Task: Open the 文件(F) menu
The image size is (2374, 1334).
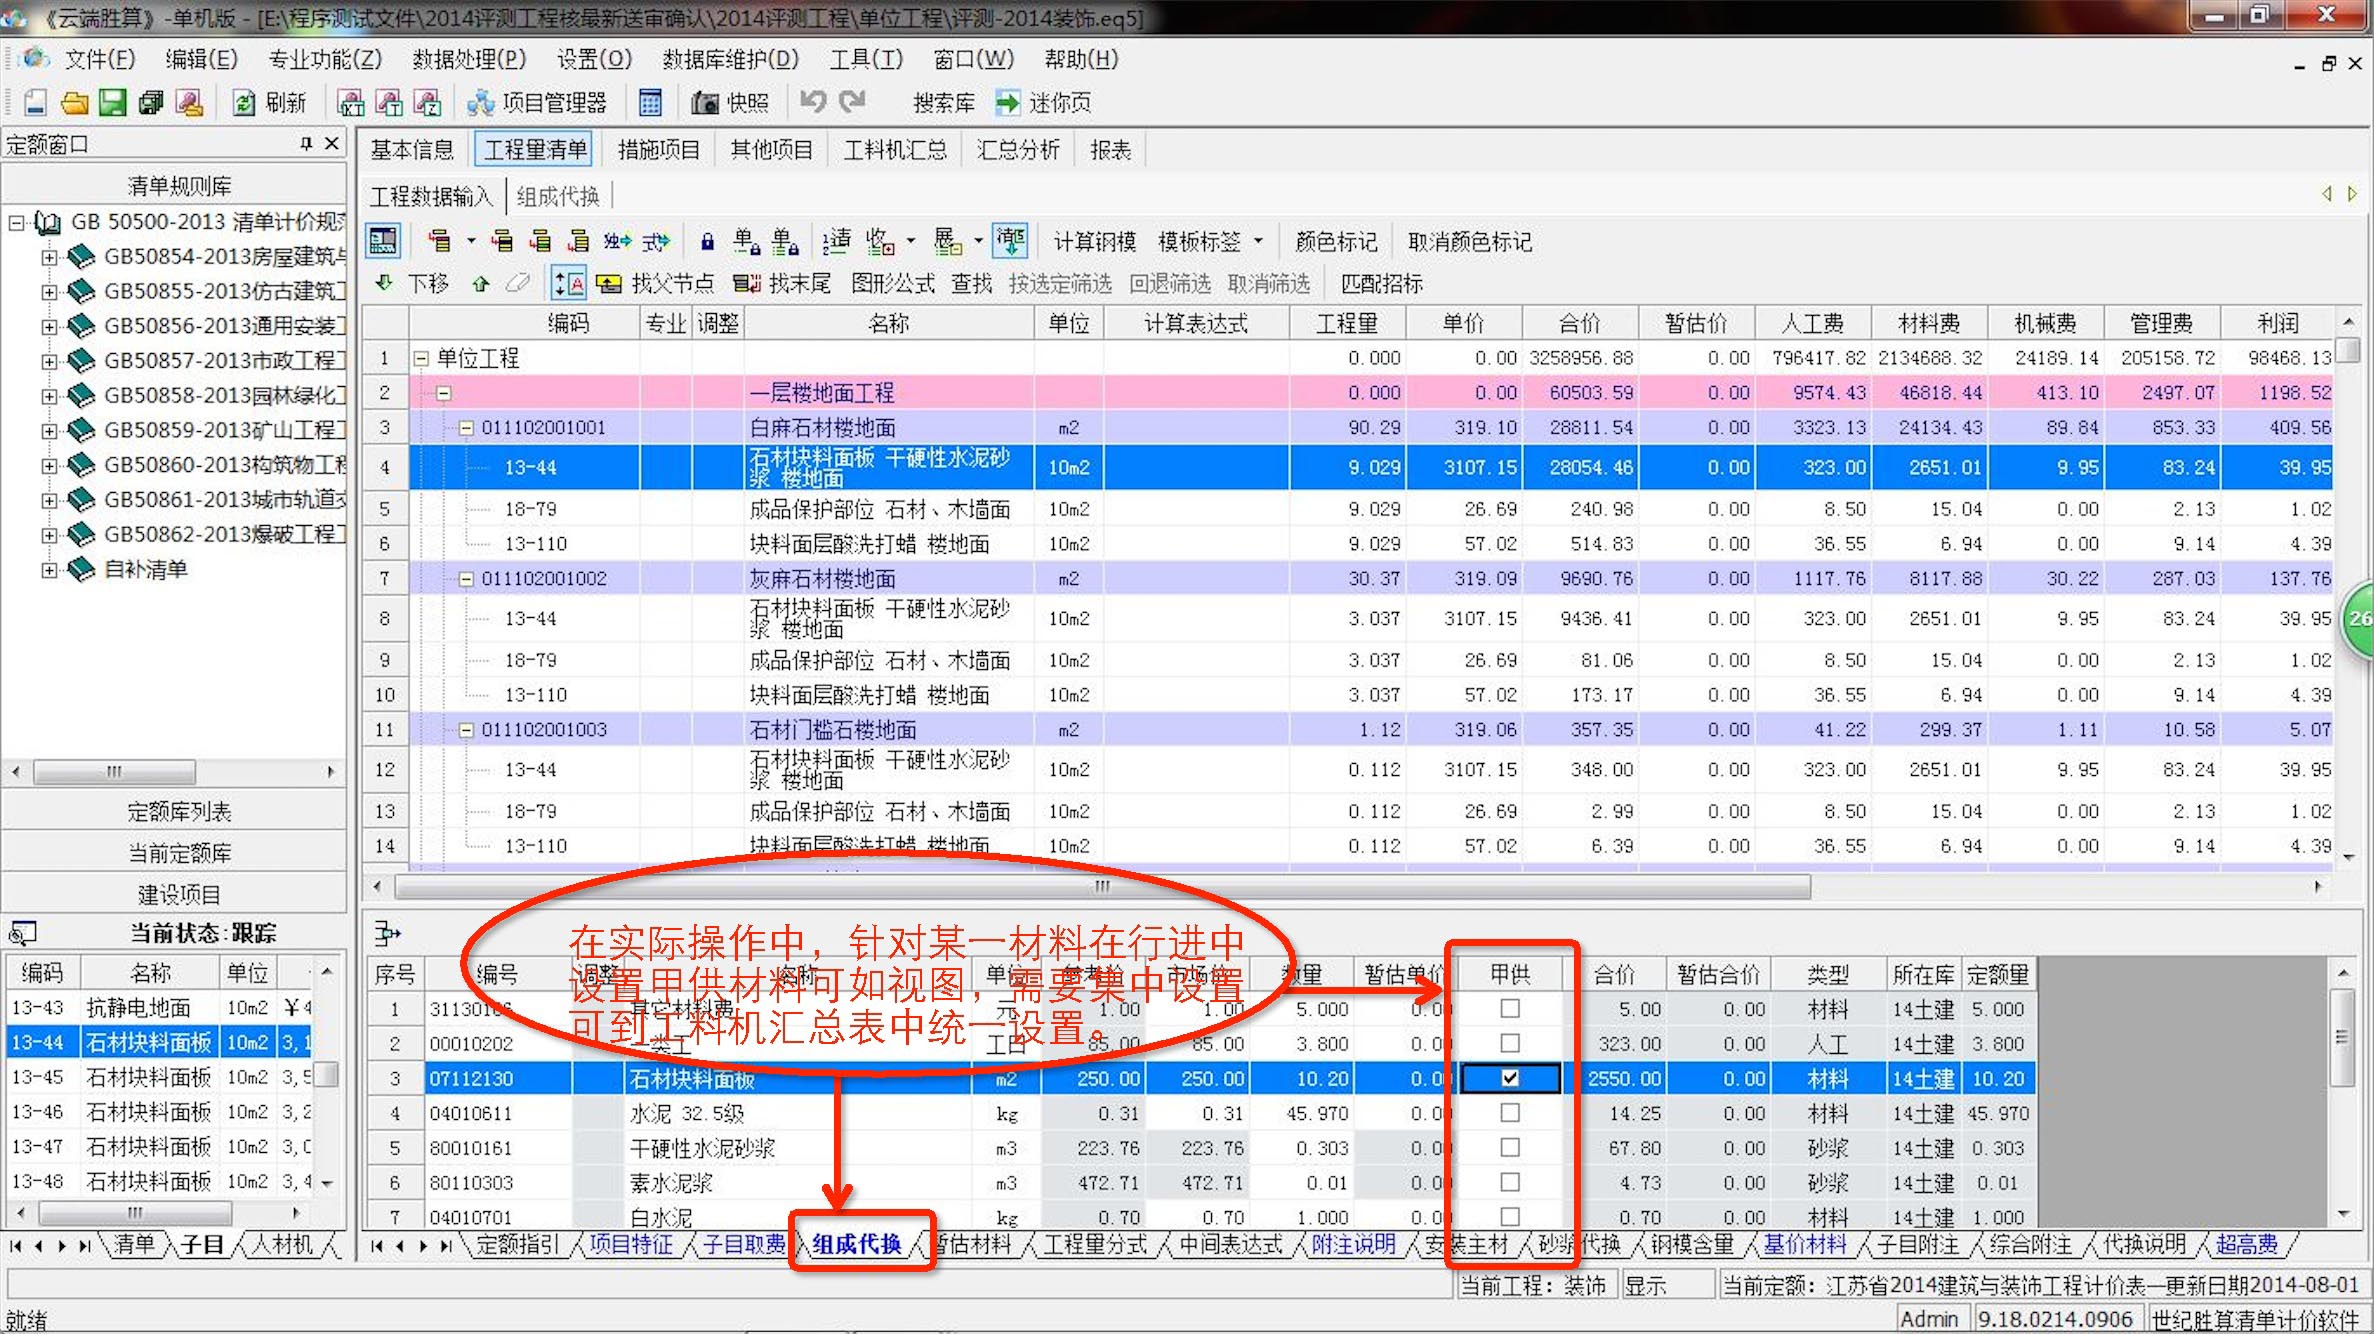Action: 100,59
